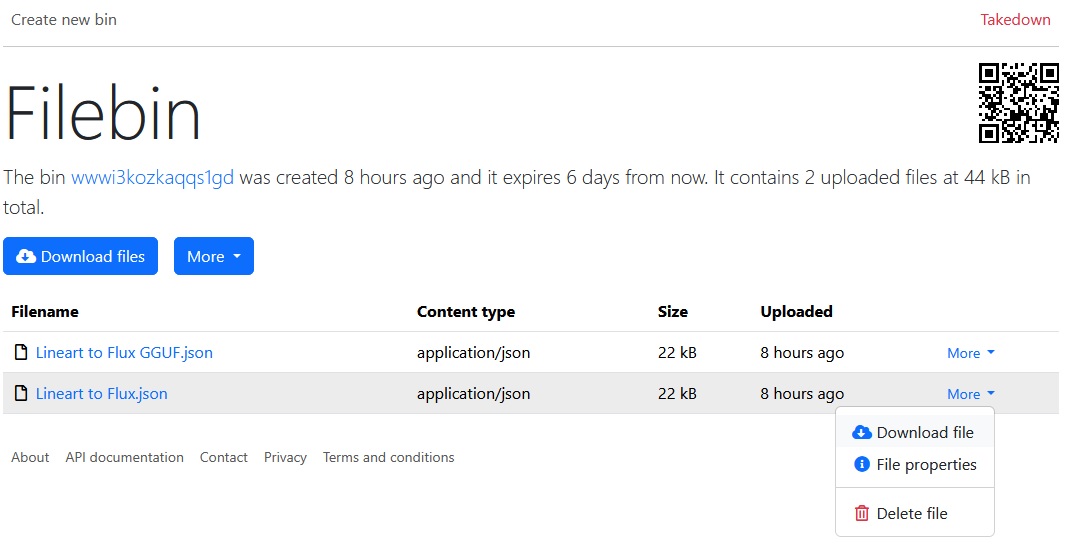Click the red trash icon in menu

pyautogui.click(x=861, y=513)
